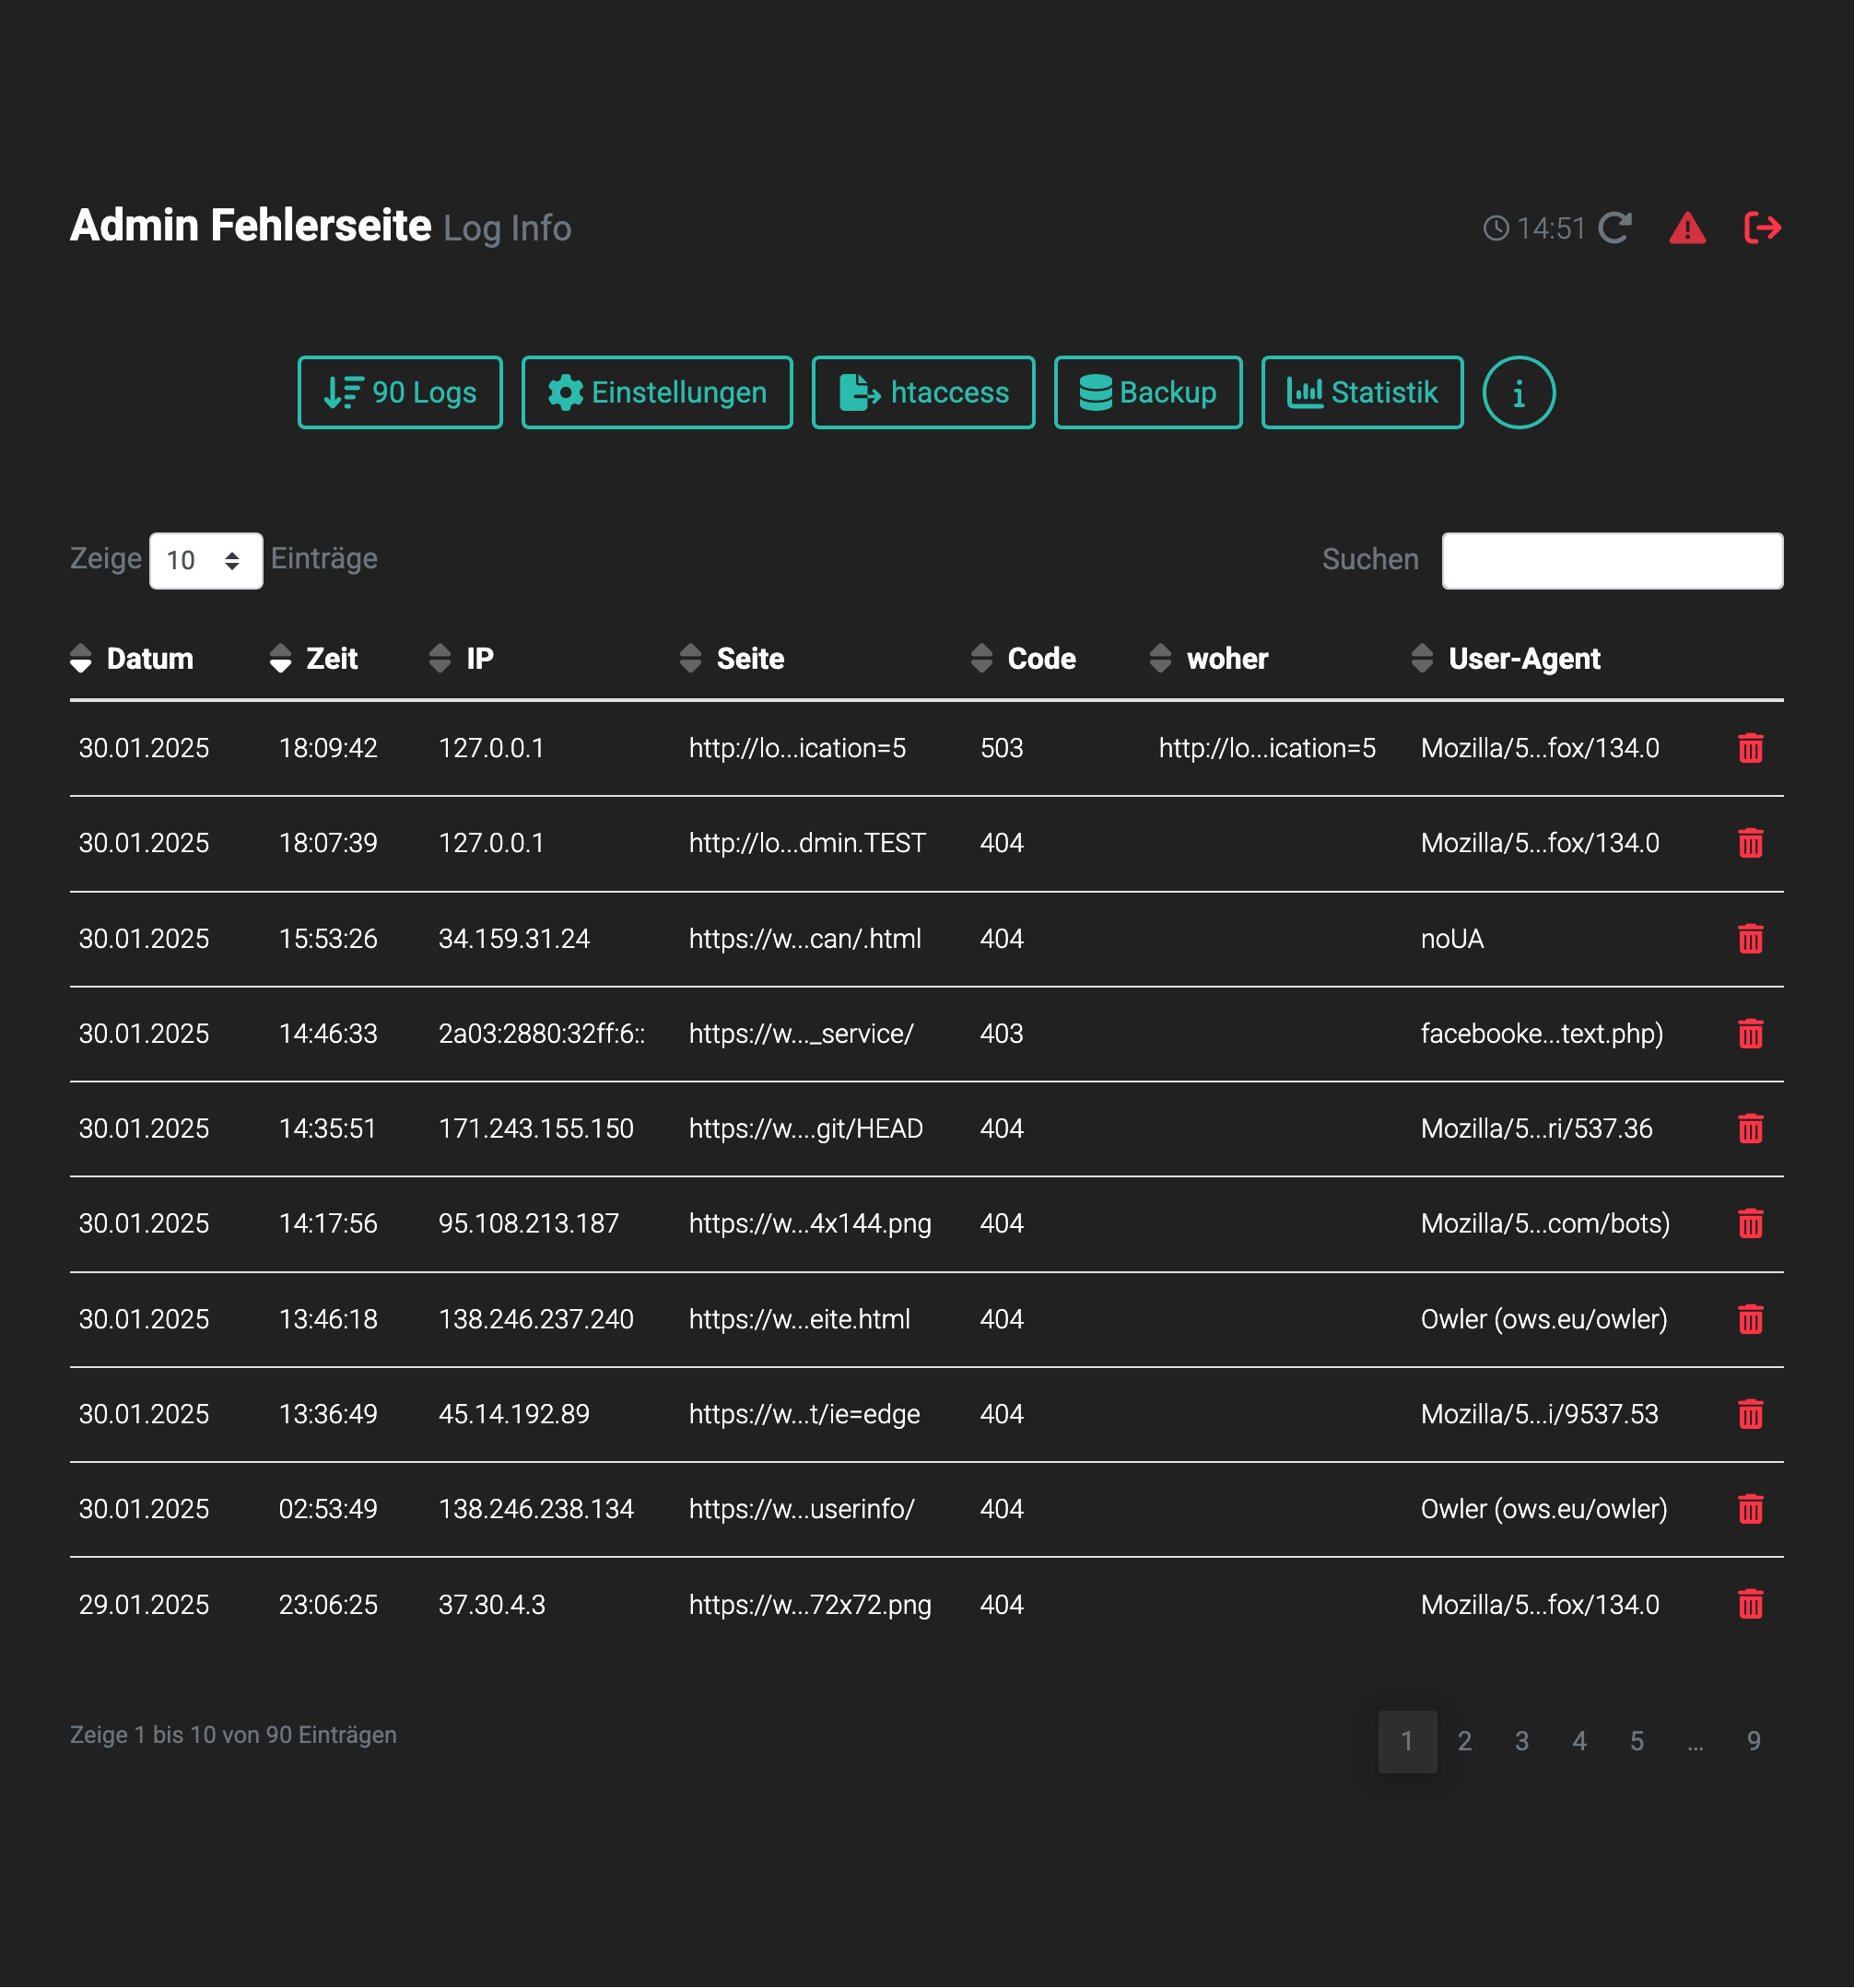Click the red warning triangle icon

(x=1687, y=228)
